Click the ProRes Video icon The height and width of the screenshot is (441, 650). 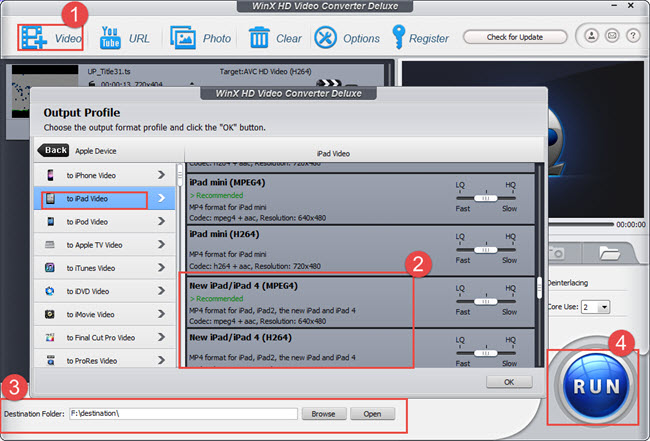(x=50, y=360)
